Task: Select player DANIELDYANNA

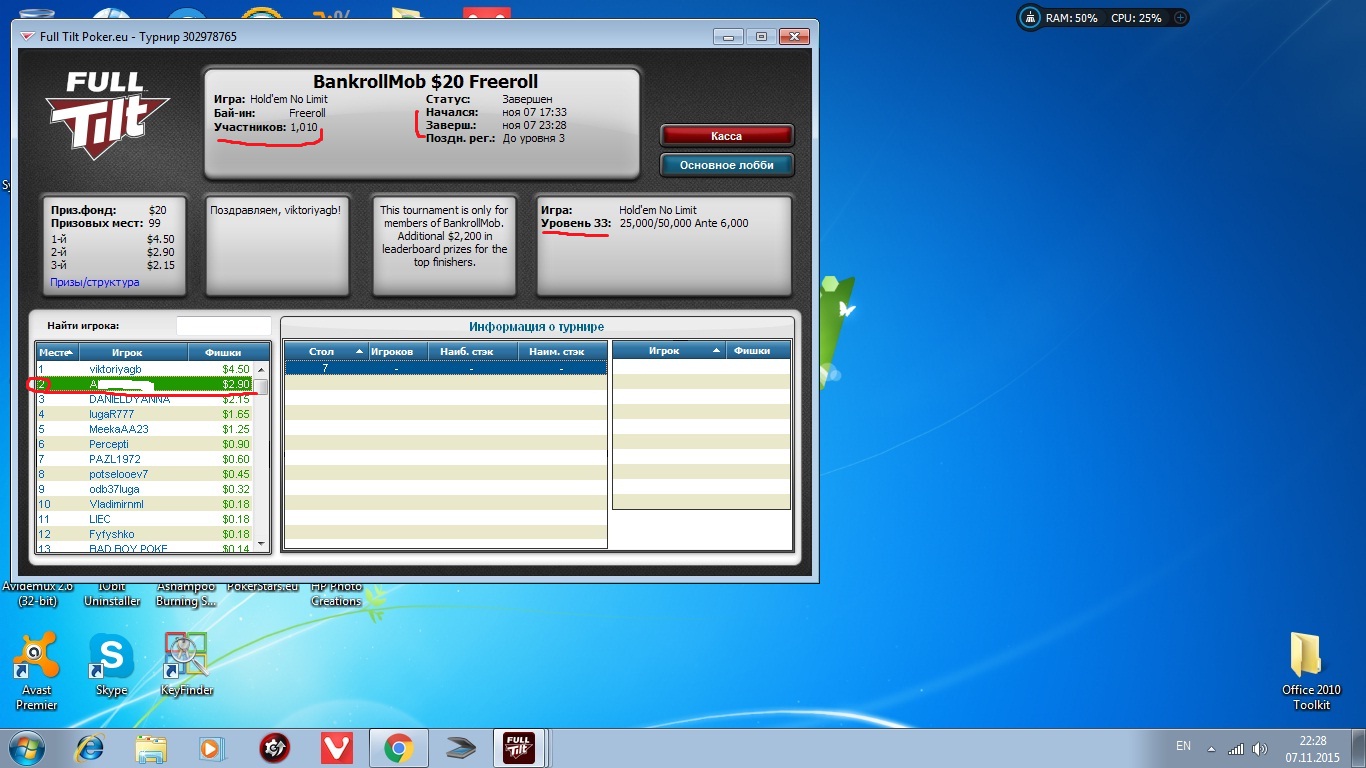Action: point(144,399)
